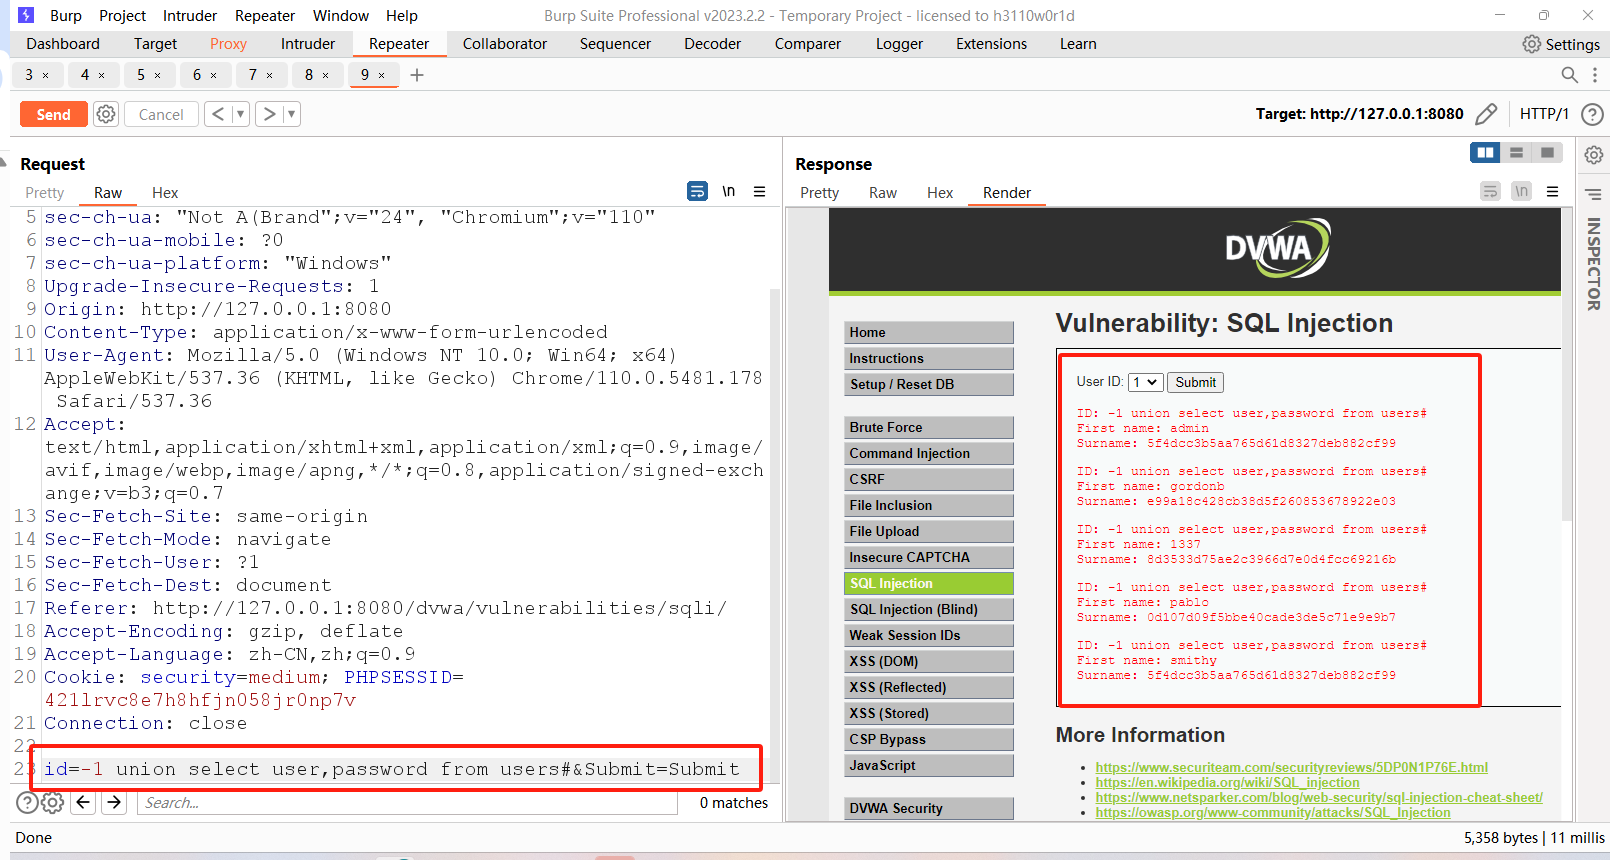Click the DVWA Submit button
Viewport: 1610px width, 860px height.
[1195, 382]
